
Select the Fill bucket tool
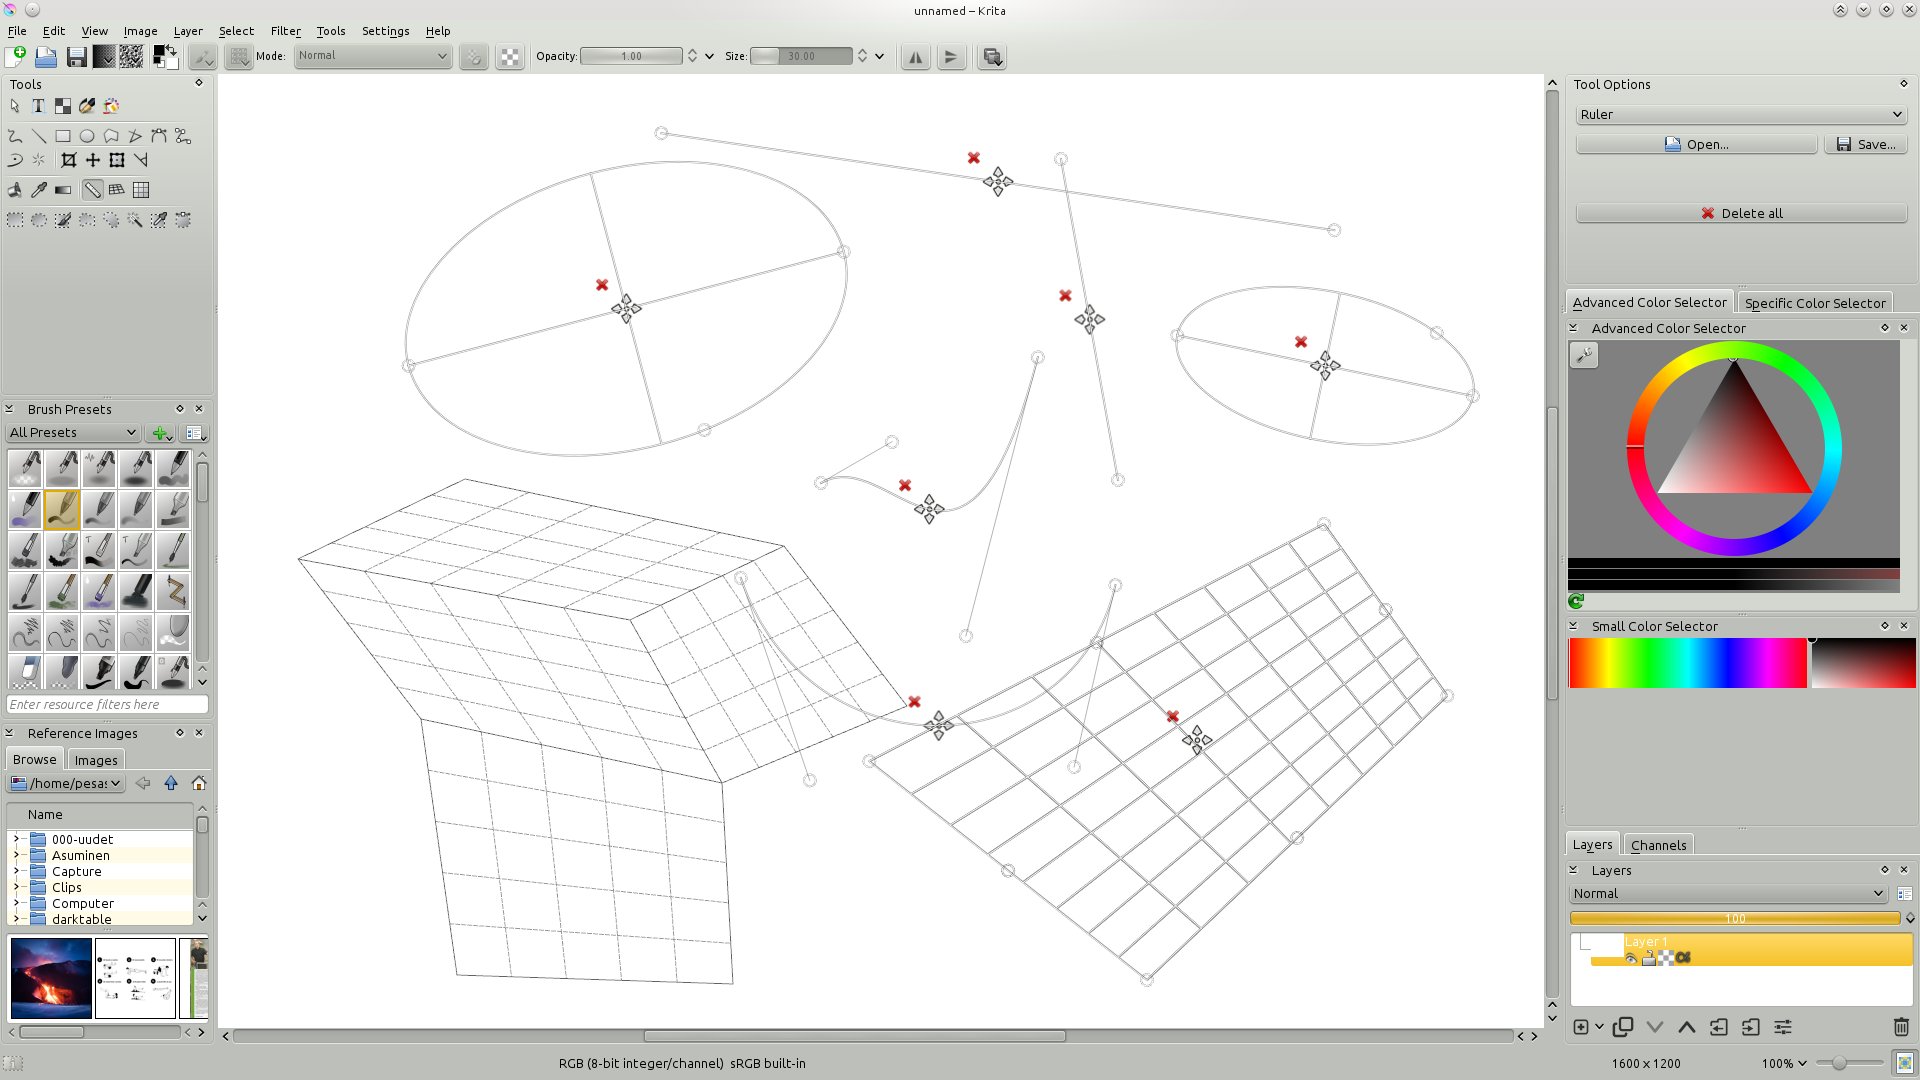[x=15, y=190]
